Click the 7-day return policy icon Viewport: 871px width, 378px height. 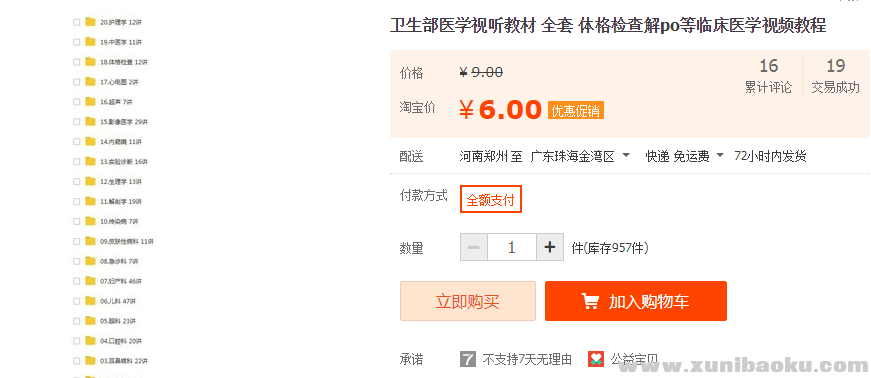point(468,359)
